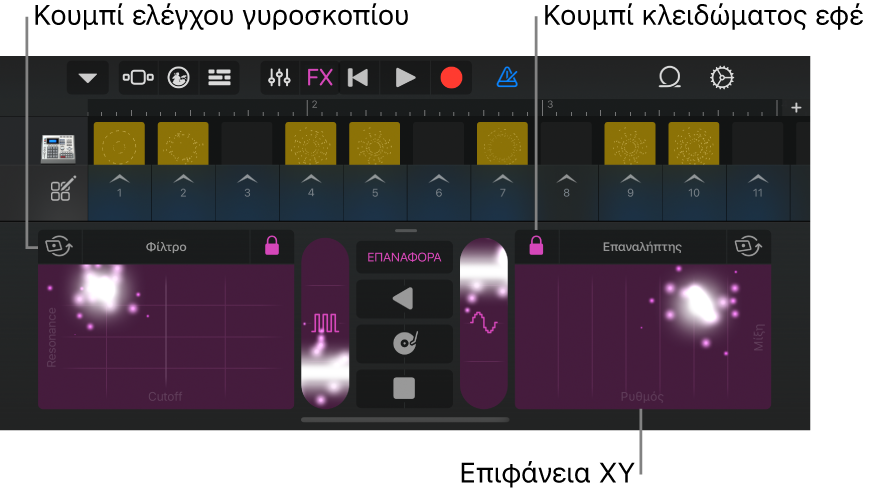Choose effect via Φίλτρο name button
870x500 pixels.
(166, 246)
